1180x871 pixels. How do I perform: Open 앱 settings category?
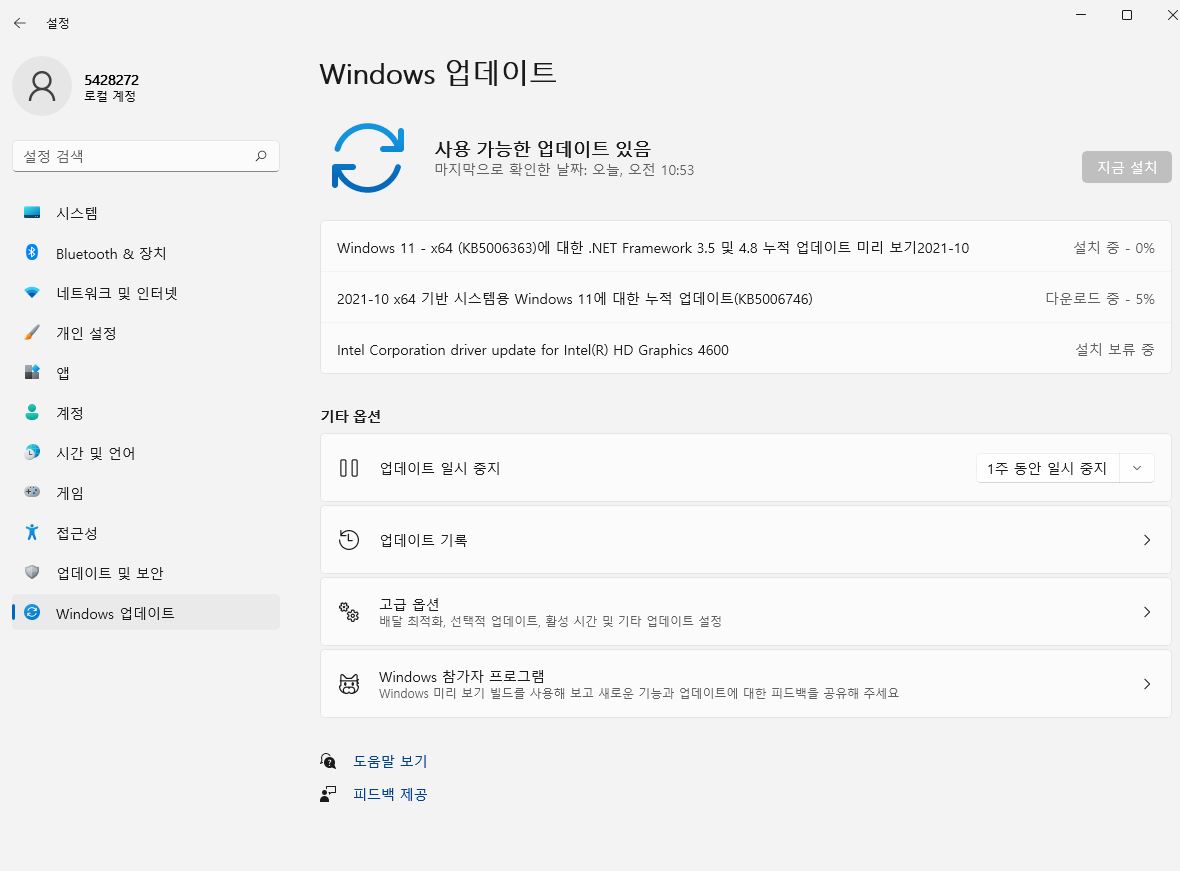tap(146, 373)
